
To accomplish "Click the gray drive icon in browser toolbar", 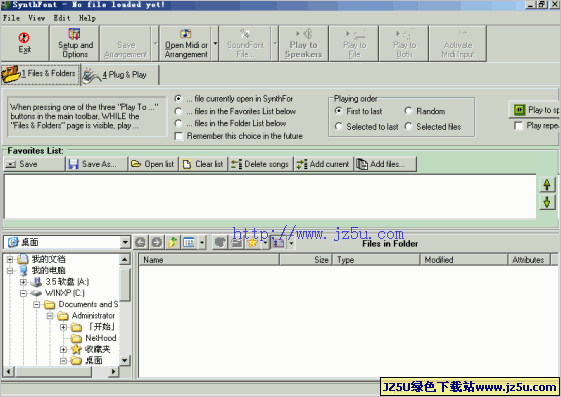I will point(236,242).
